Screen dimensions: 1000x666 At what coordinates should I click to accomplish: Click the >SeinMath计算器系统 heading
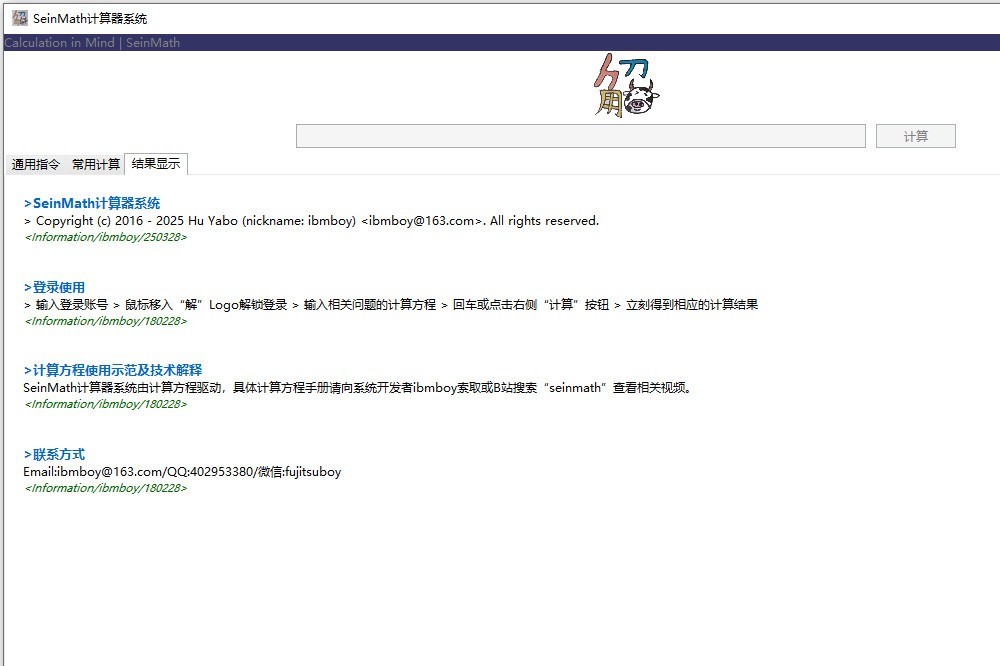[92, 203]
